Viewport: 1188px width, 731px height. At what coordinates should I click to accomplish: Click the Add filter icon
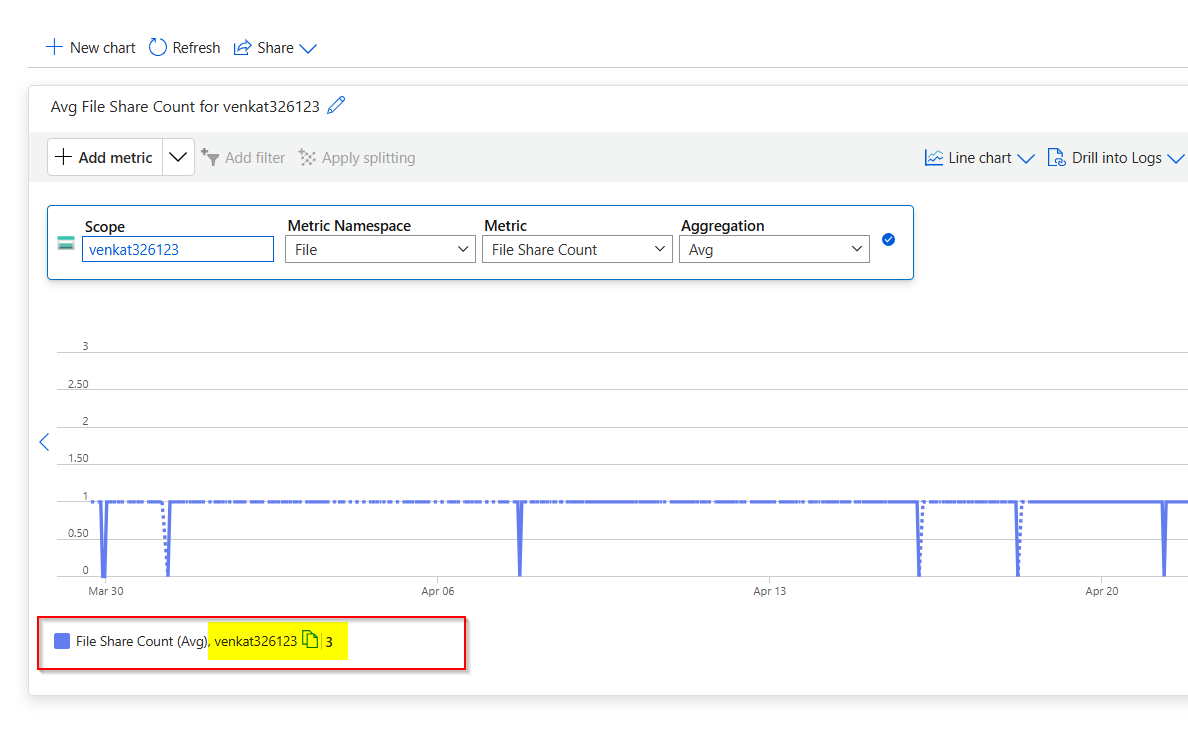pyautogui.click(x=210, y=157)
